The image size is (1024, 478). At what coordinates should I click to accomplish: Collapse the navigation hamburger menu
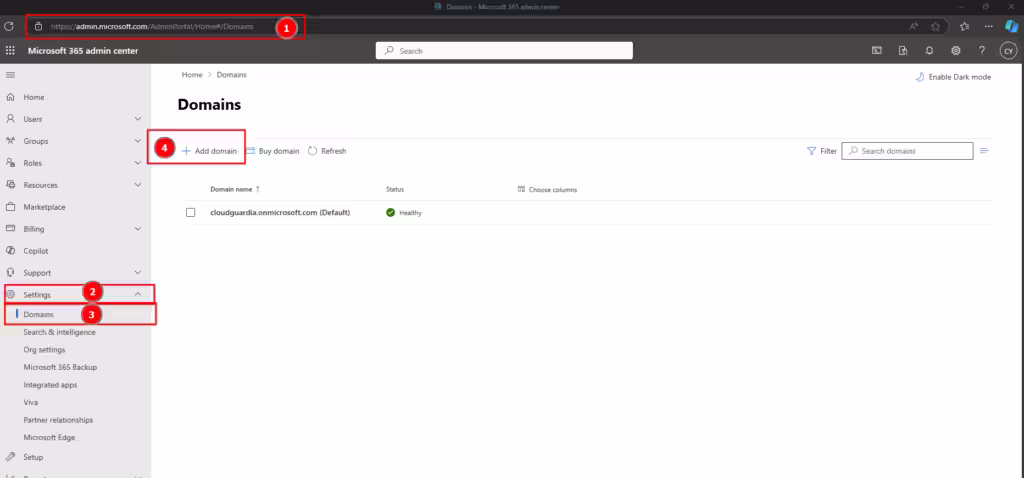tap(11, 75)
